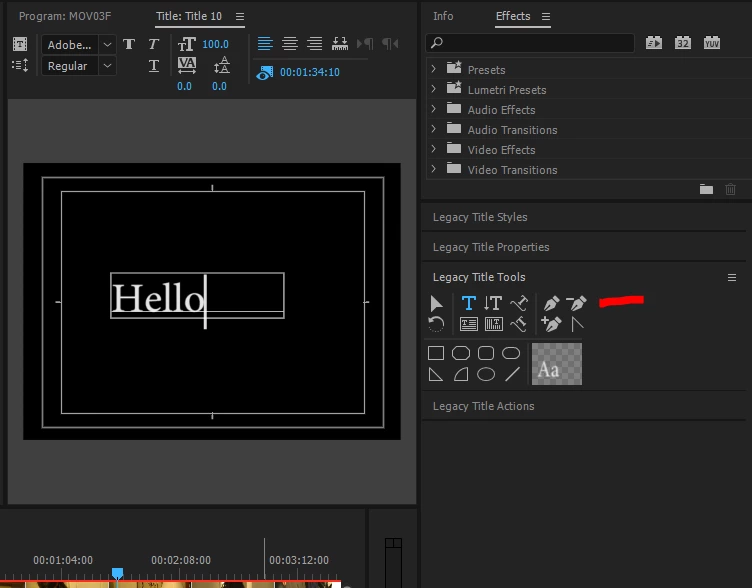The image size is (752, 588).
Task: Select the Path Type tool
Action: click(x=519, y=304)
